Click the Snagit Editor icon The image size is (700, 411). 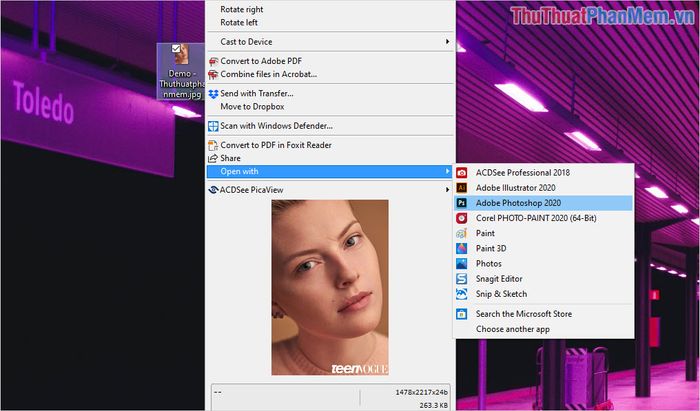[462, 279]
